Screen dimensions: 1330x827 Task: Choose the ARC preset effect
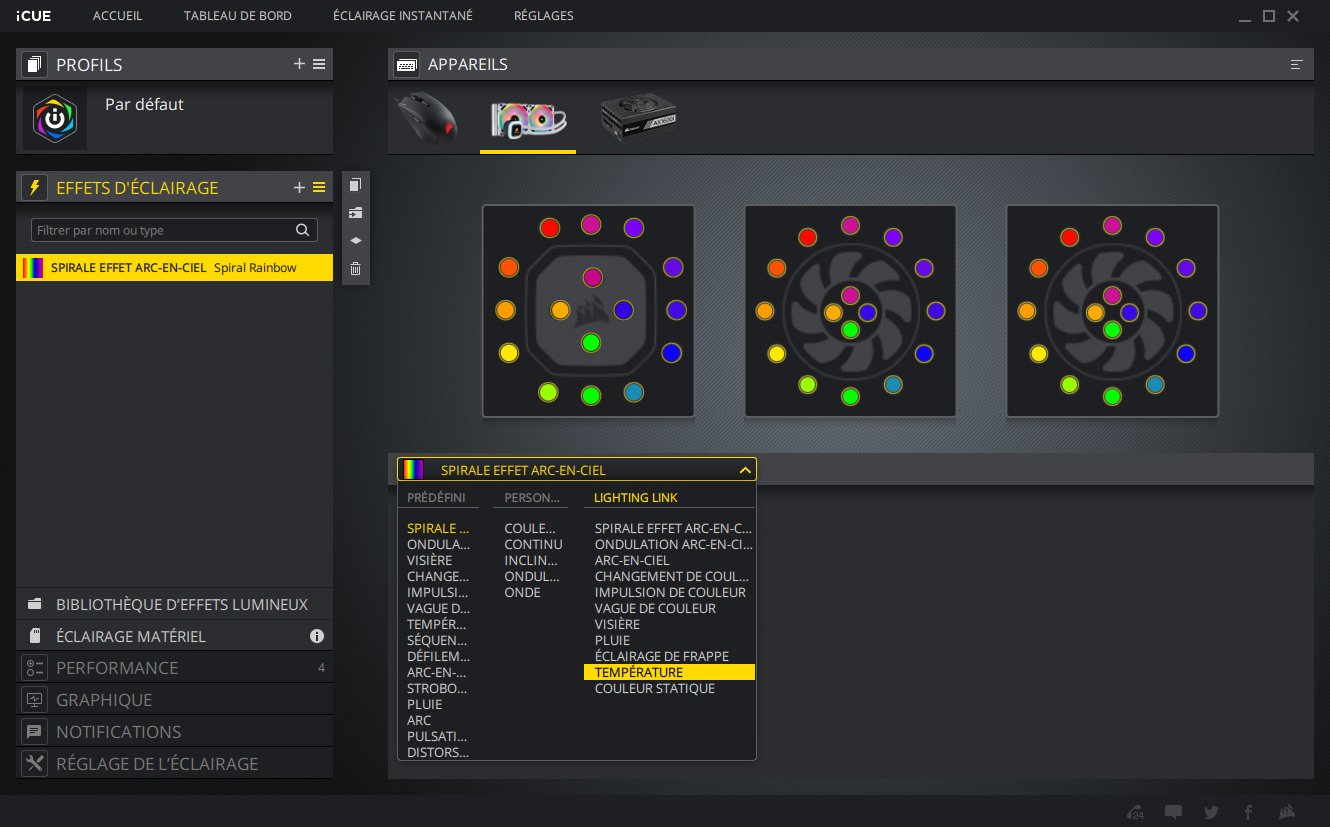(419, 720)
